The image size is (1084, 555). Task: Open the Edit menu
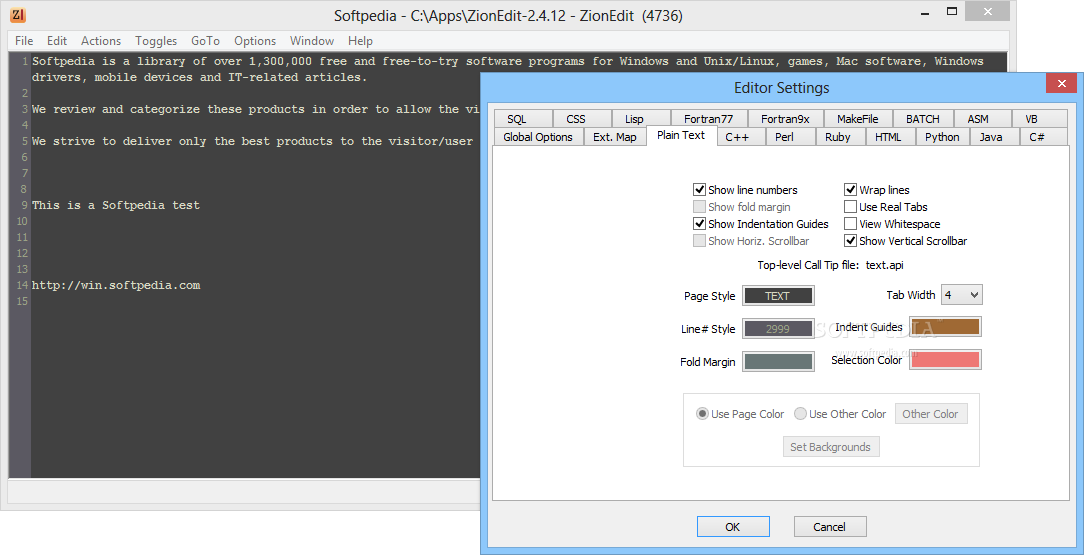click(57, 41)
